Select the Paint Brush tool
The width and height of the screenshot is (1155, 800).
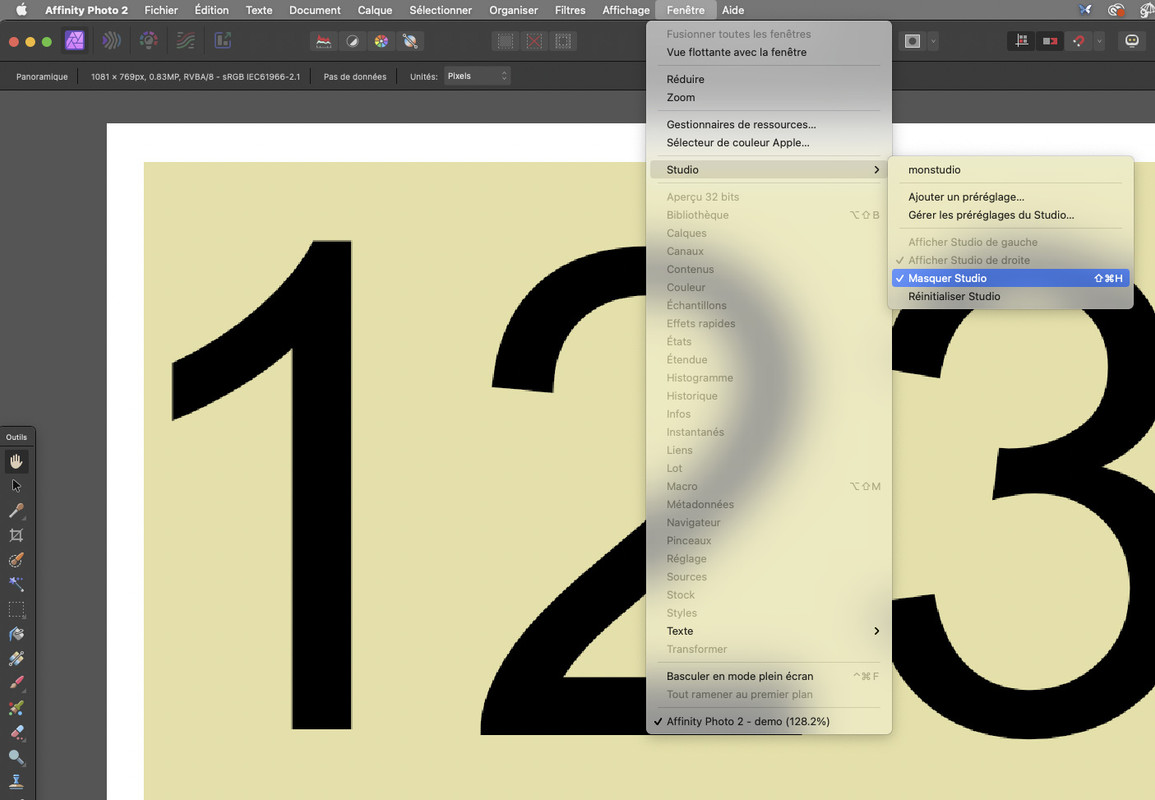16,684
